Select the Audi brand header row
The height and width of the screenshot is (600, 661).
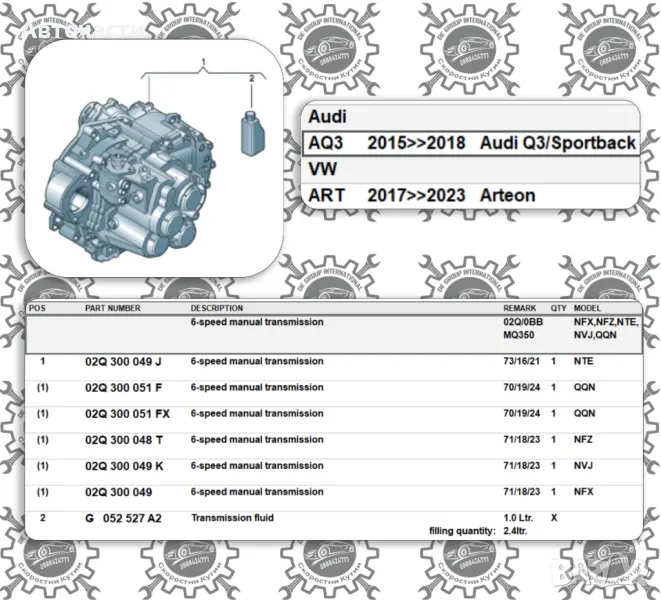(x=471, y=117)
